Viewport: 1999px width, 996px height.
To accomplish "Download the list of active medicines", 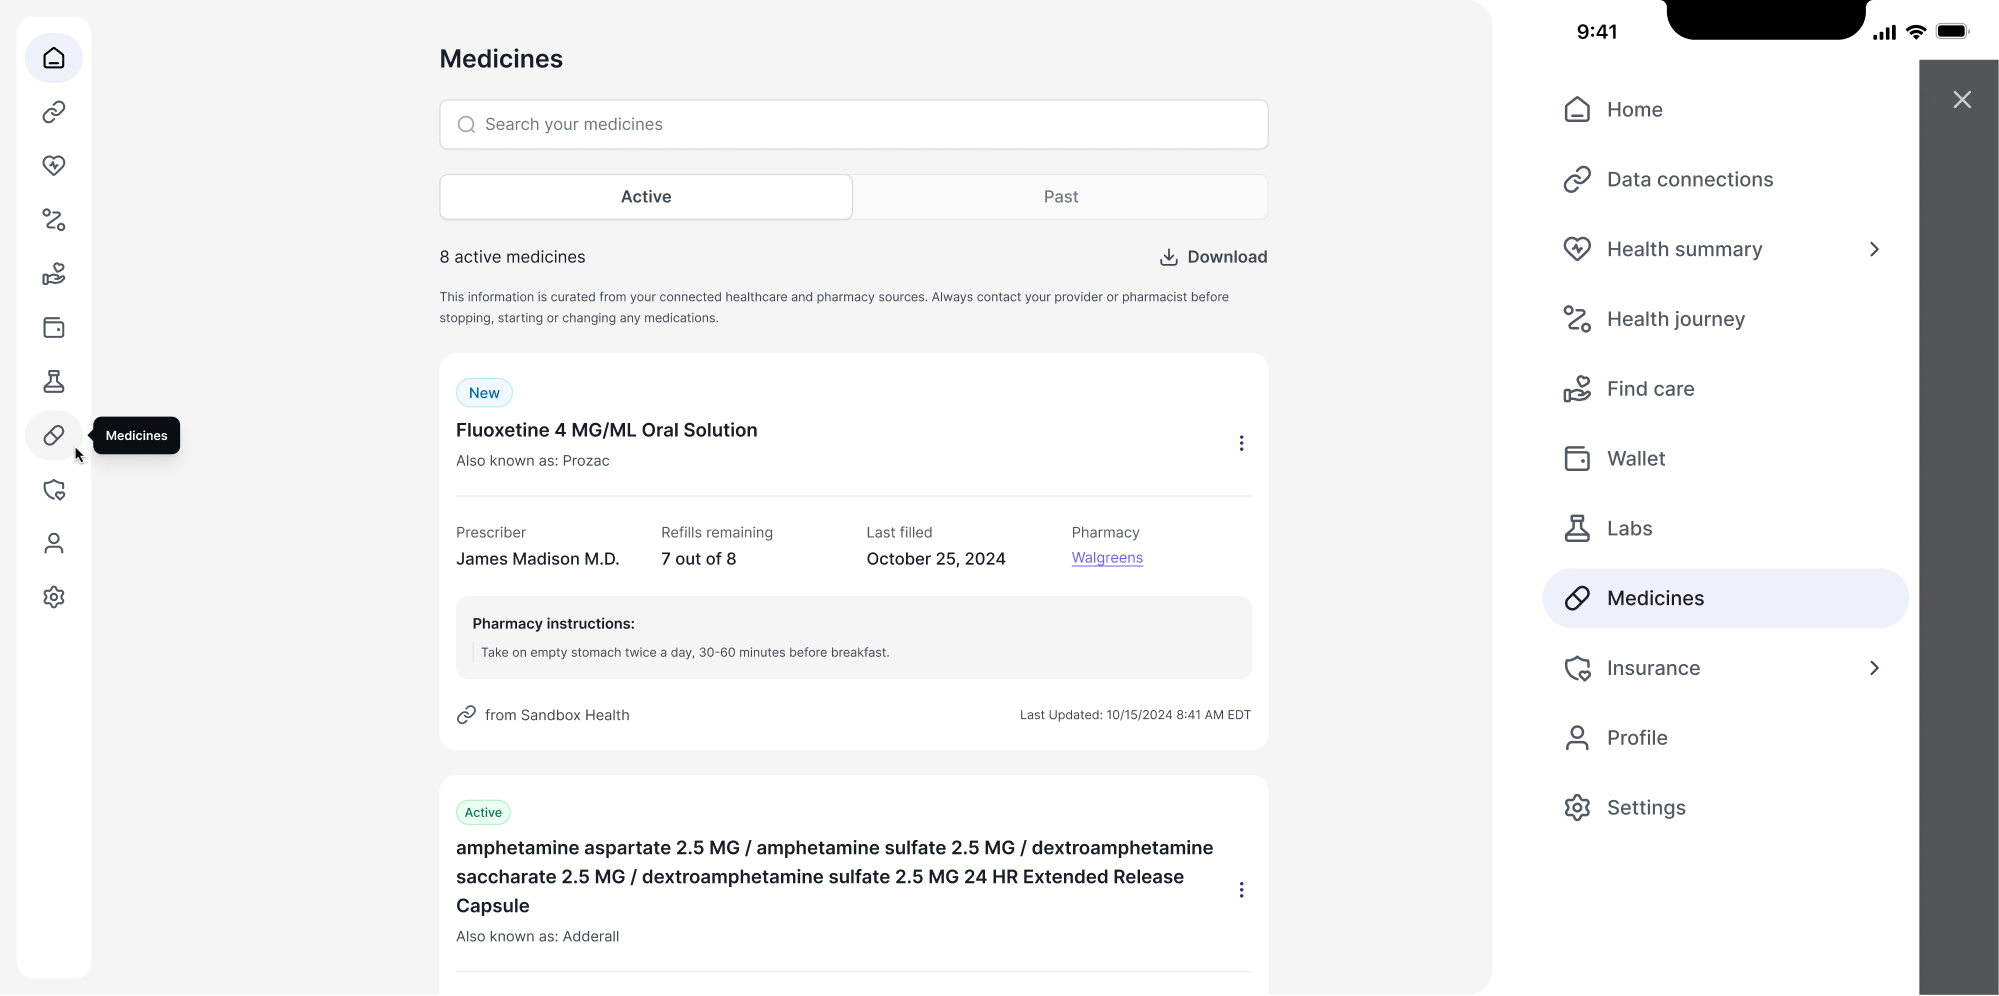I will (1212, 256).
